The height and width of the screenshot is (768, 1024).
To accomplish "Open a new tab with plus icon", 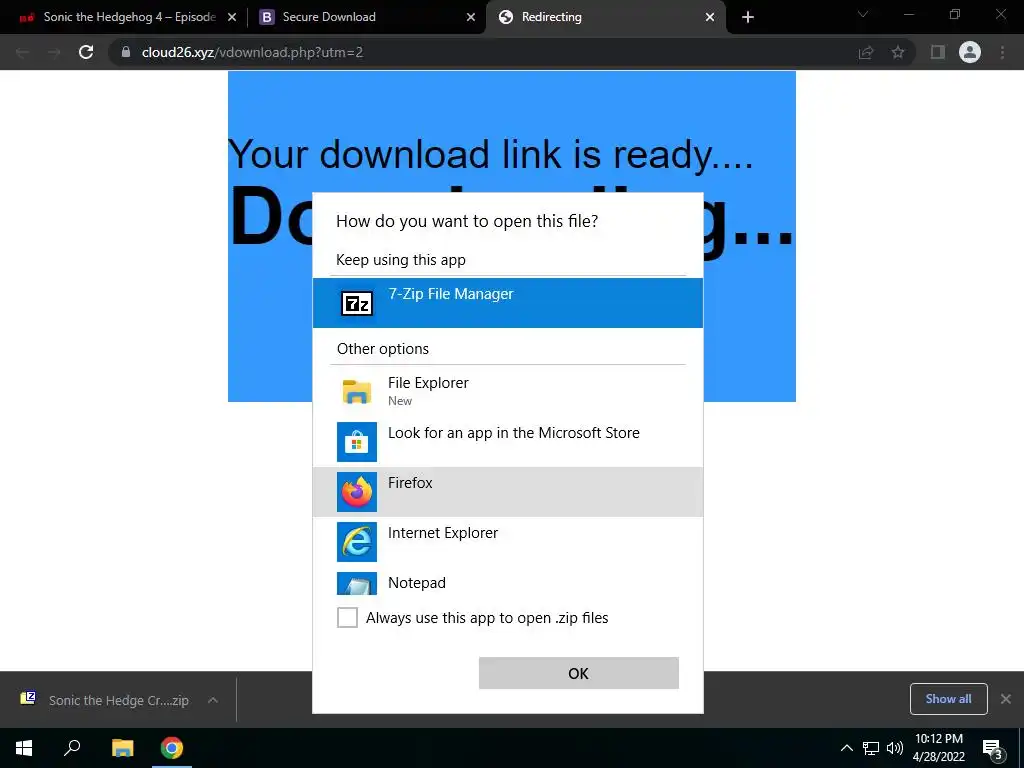I will (748, 17).
